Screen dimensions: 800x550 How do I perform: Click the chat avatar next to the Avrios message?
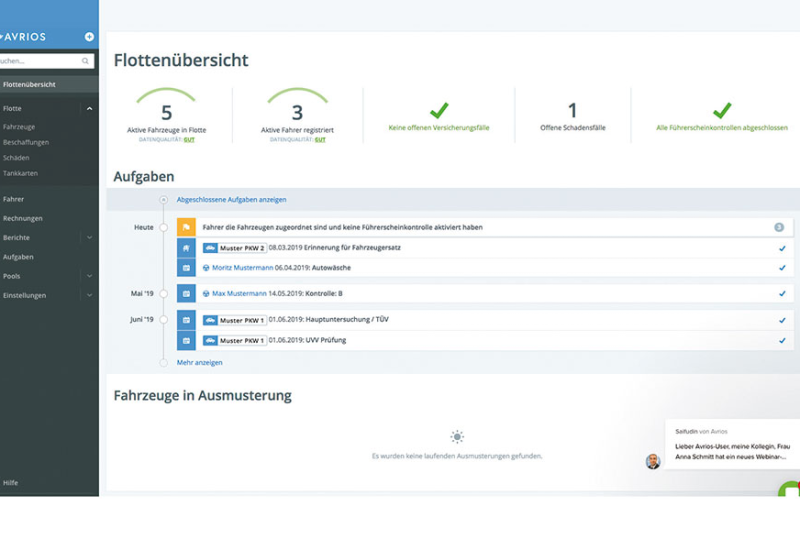653,461
